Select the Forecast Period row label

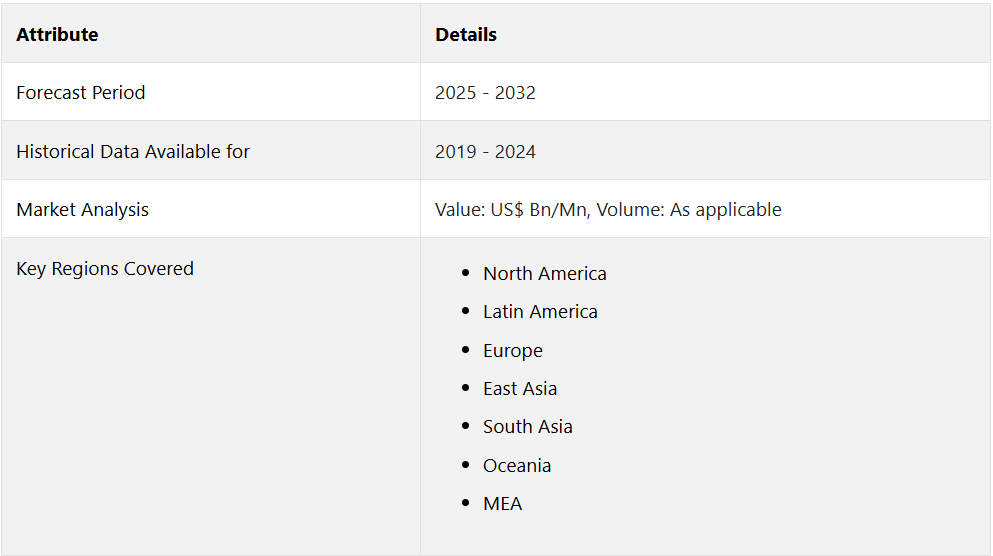[x=81, y=92]
